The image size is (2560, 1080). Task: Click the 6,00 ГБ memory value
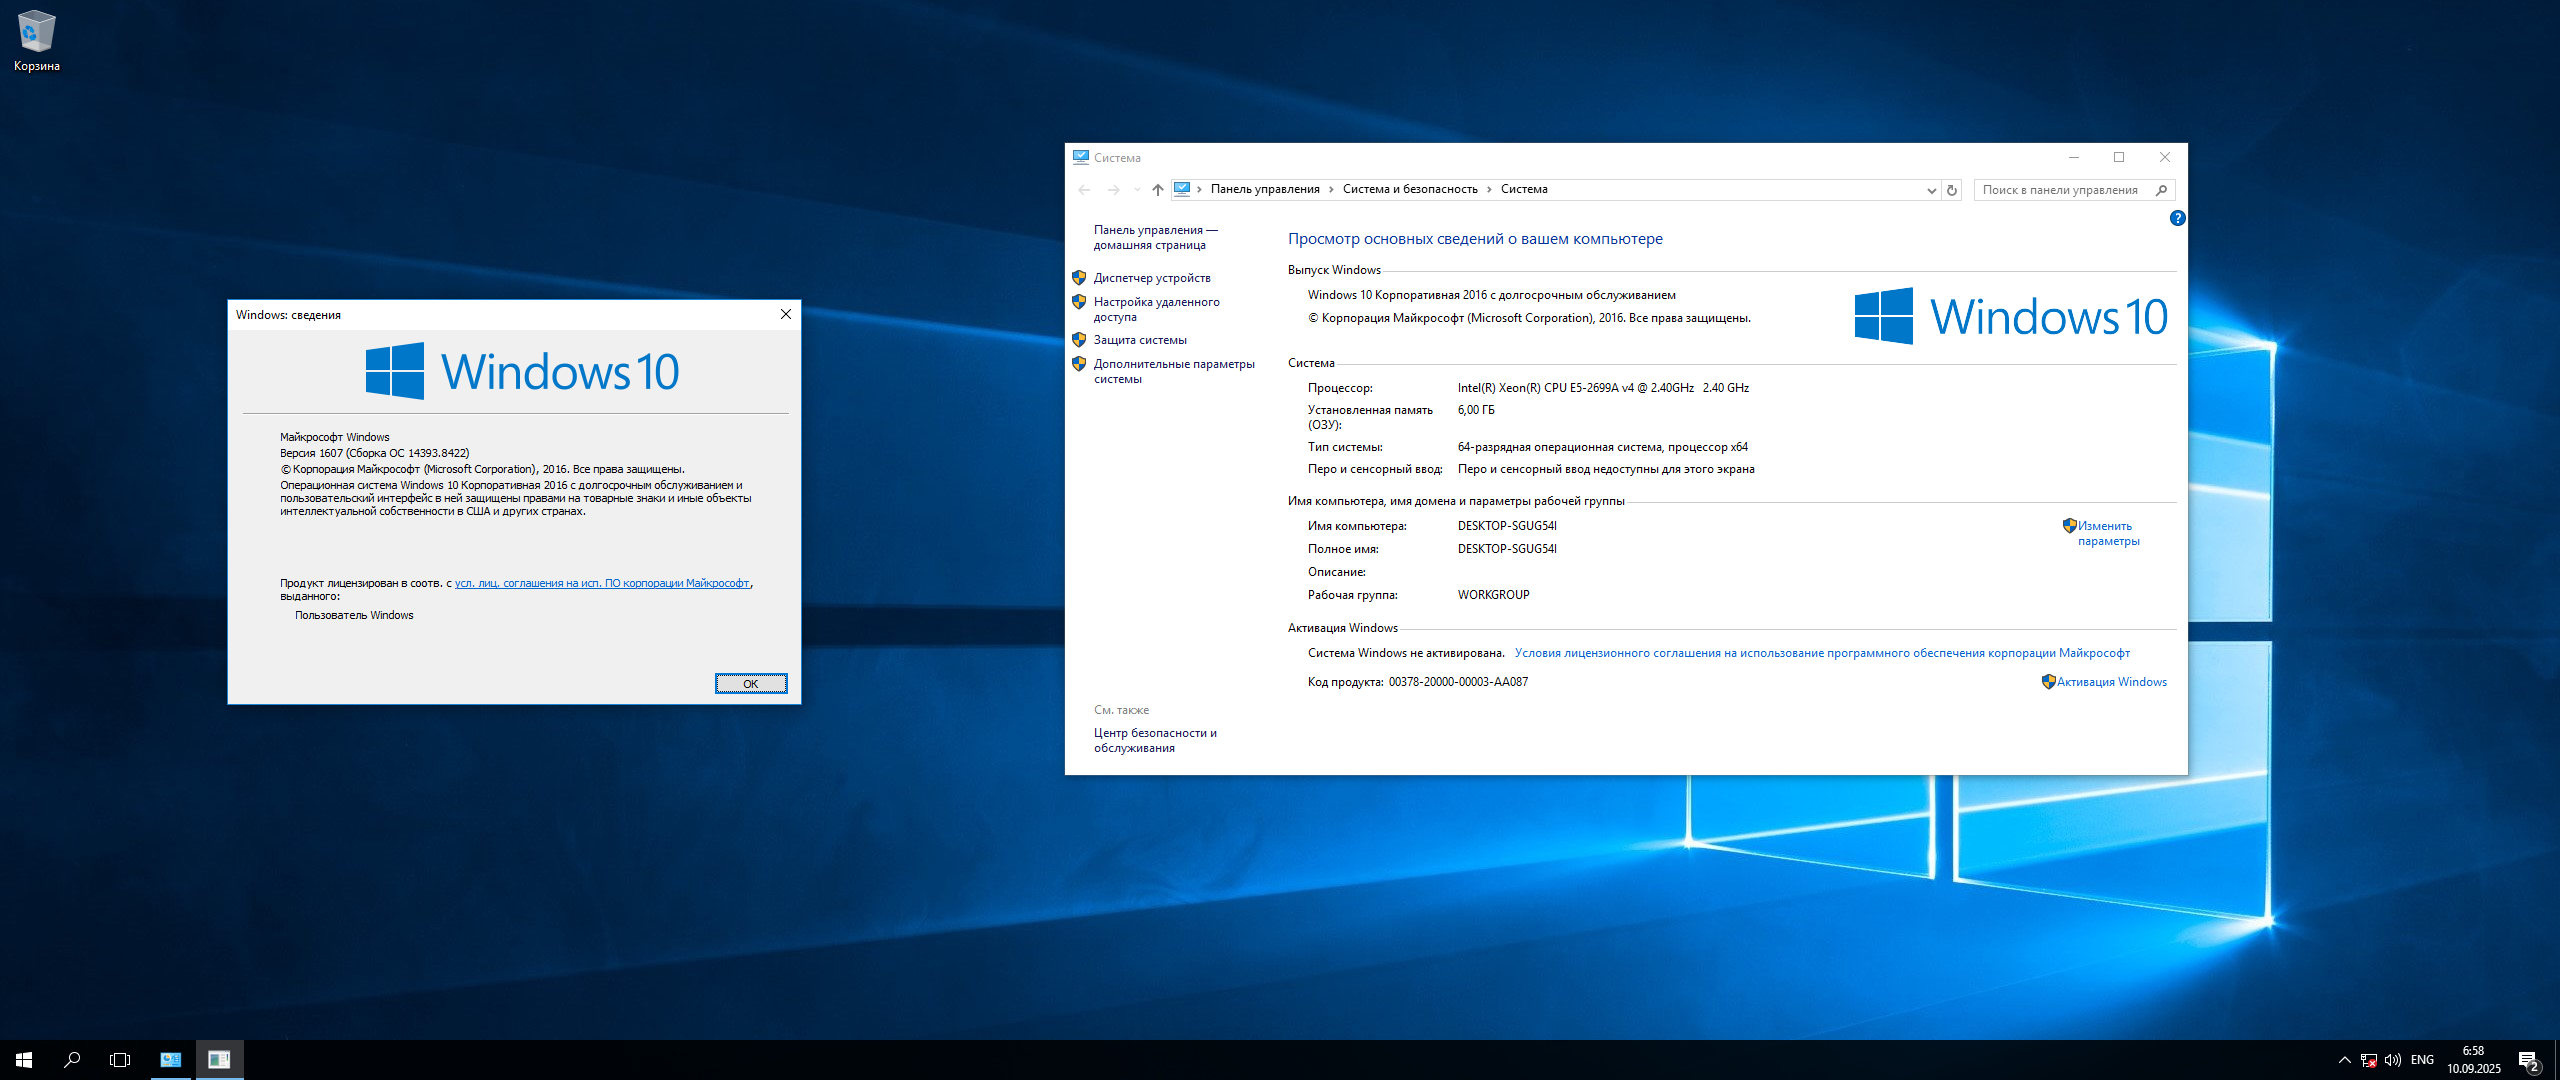click(x=1476, y=410)
